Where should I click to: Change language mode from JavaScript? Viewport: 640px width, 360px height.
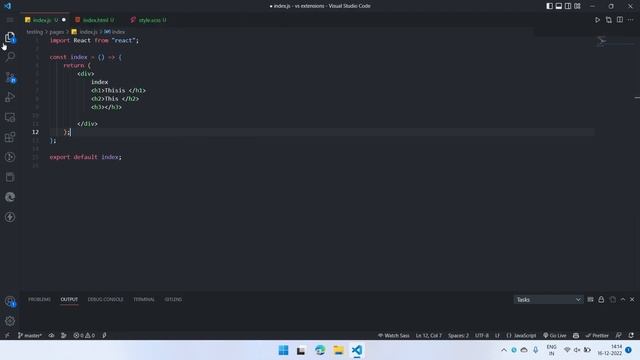click(x=521, y=336)
